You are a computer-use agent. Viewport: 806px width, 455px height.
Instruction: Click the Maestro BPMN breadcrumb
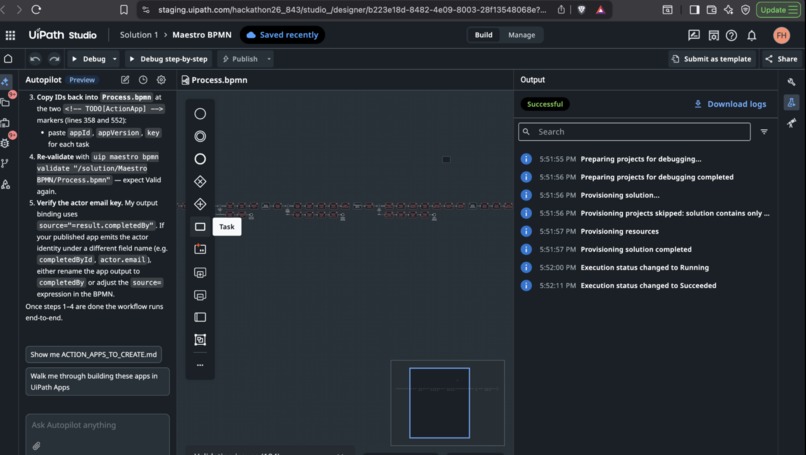pos(202,35)
